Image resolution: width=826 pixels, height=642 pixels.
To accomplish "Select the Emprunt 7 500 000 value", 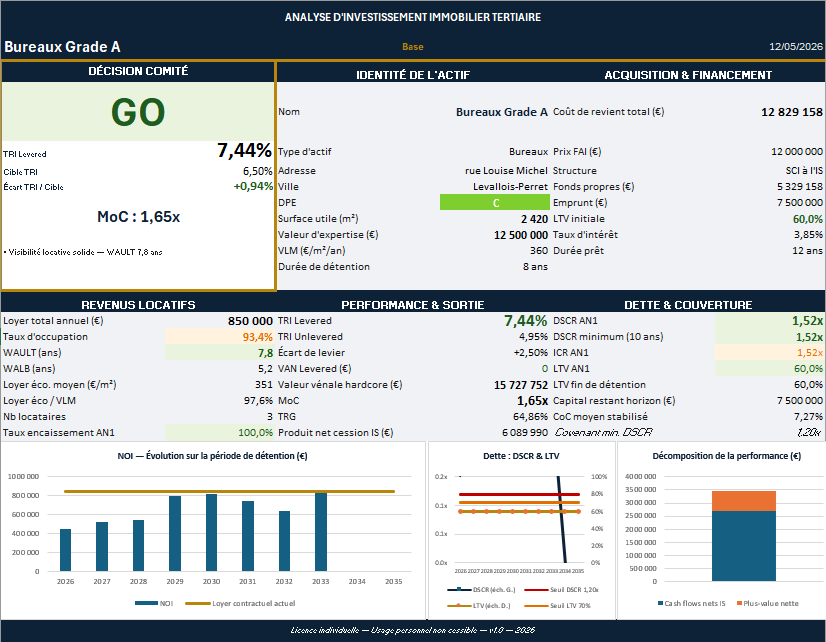I will (x=800, y=203).
